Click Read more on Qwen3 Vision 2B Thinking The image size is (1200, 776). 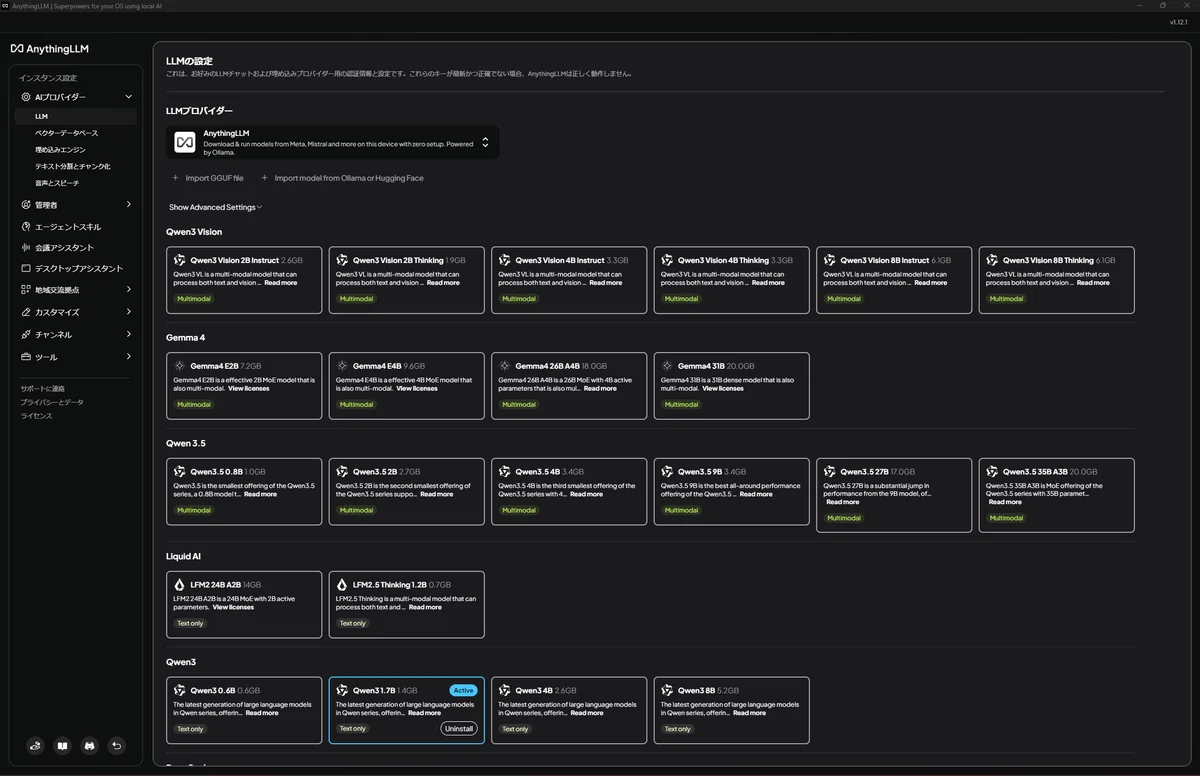(x=443, y=283)
